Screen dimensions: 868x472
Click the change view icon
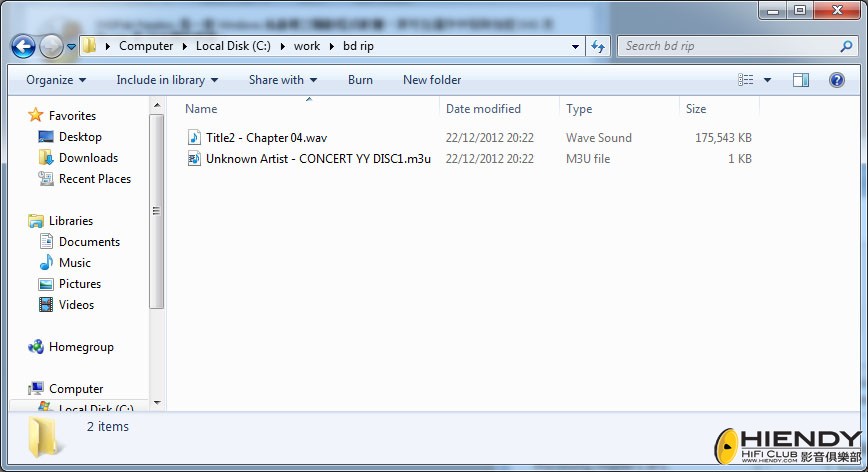(x=746, y=80)
